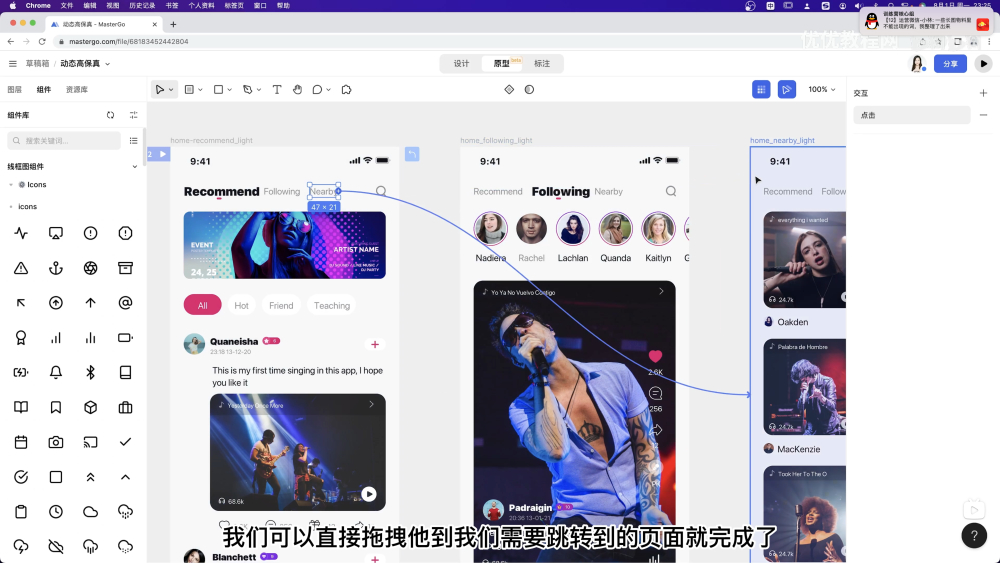Screen dimensions: 1000x563
Task: Refresh the component library
Action: [110, 115]
